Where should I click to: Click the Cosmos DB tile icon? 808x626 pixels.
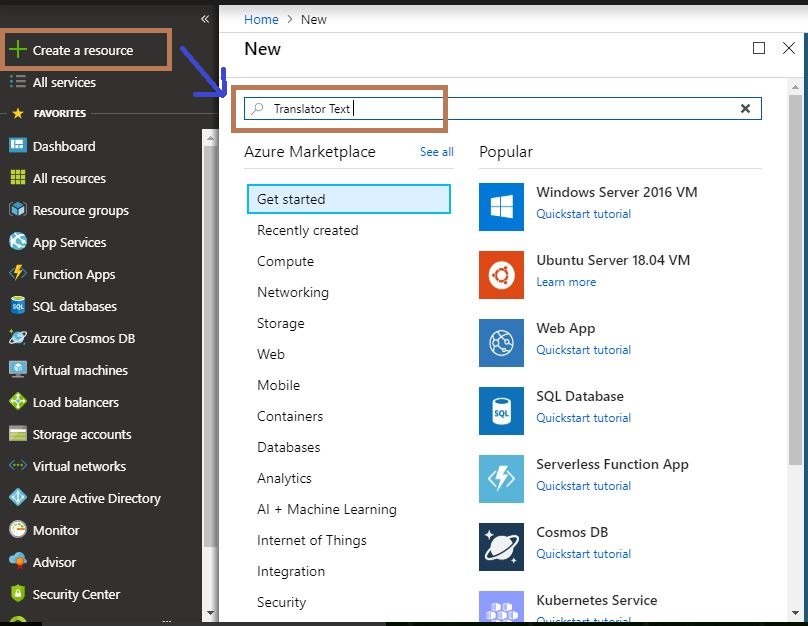(501, 547)
